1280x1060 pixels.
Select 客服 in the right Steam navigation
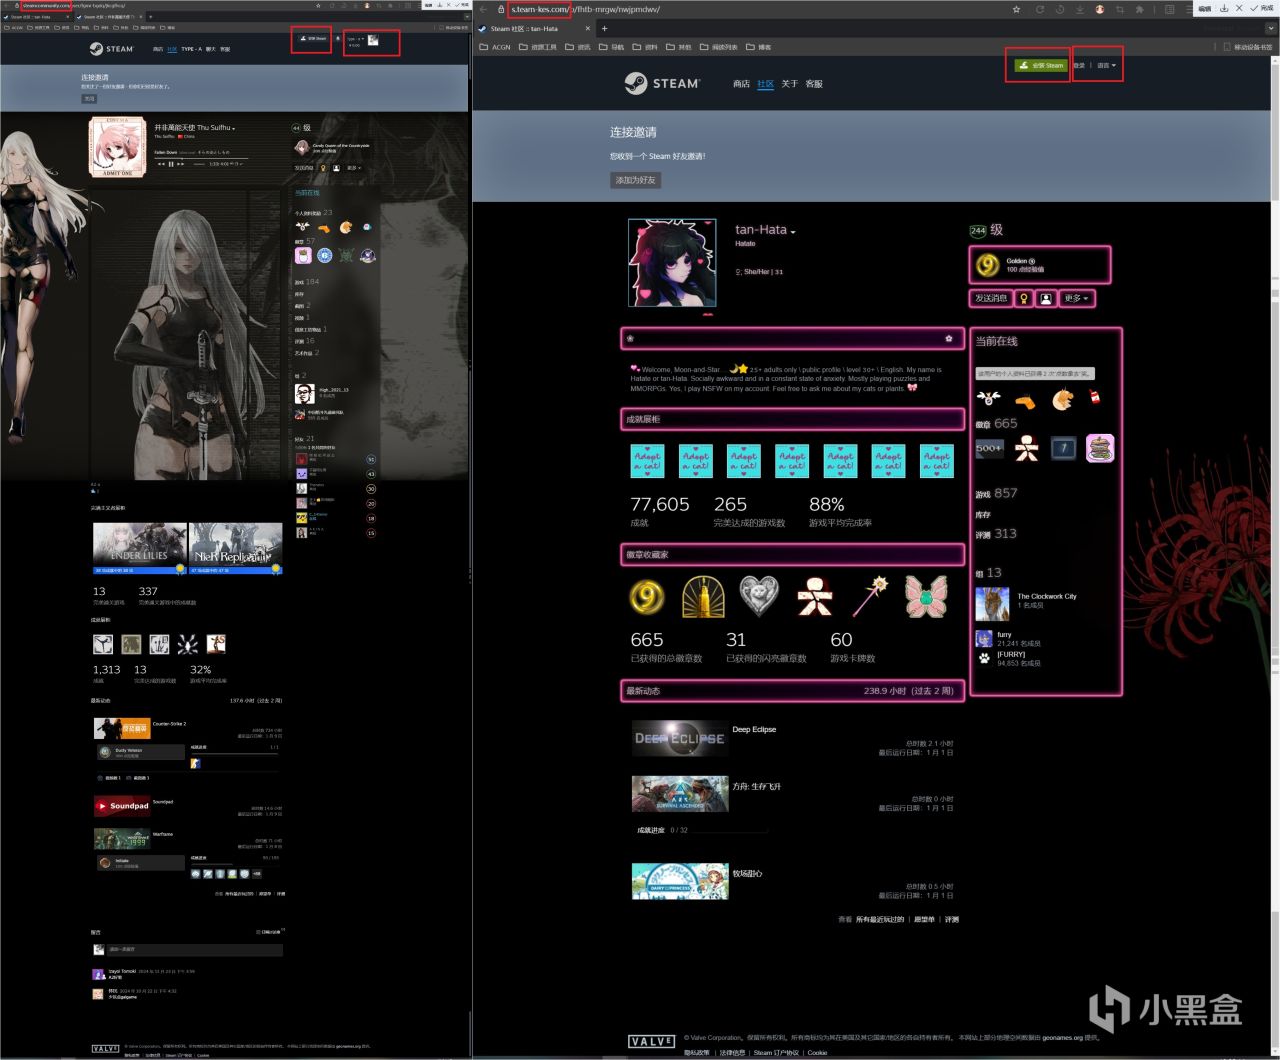(814, 84)
